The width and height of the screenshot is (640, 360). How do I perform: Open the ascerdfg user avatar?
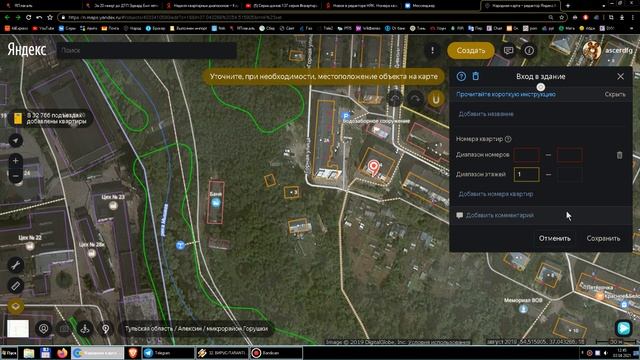(x=591, y=50)
